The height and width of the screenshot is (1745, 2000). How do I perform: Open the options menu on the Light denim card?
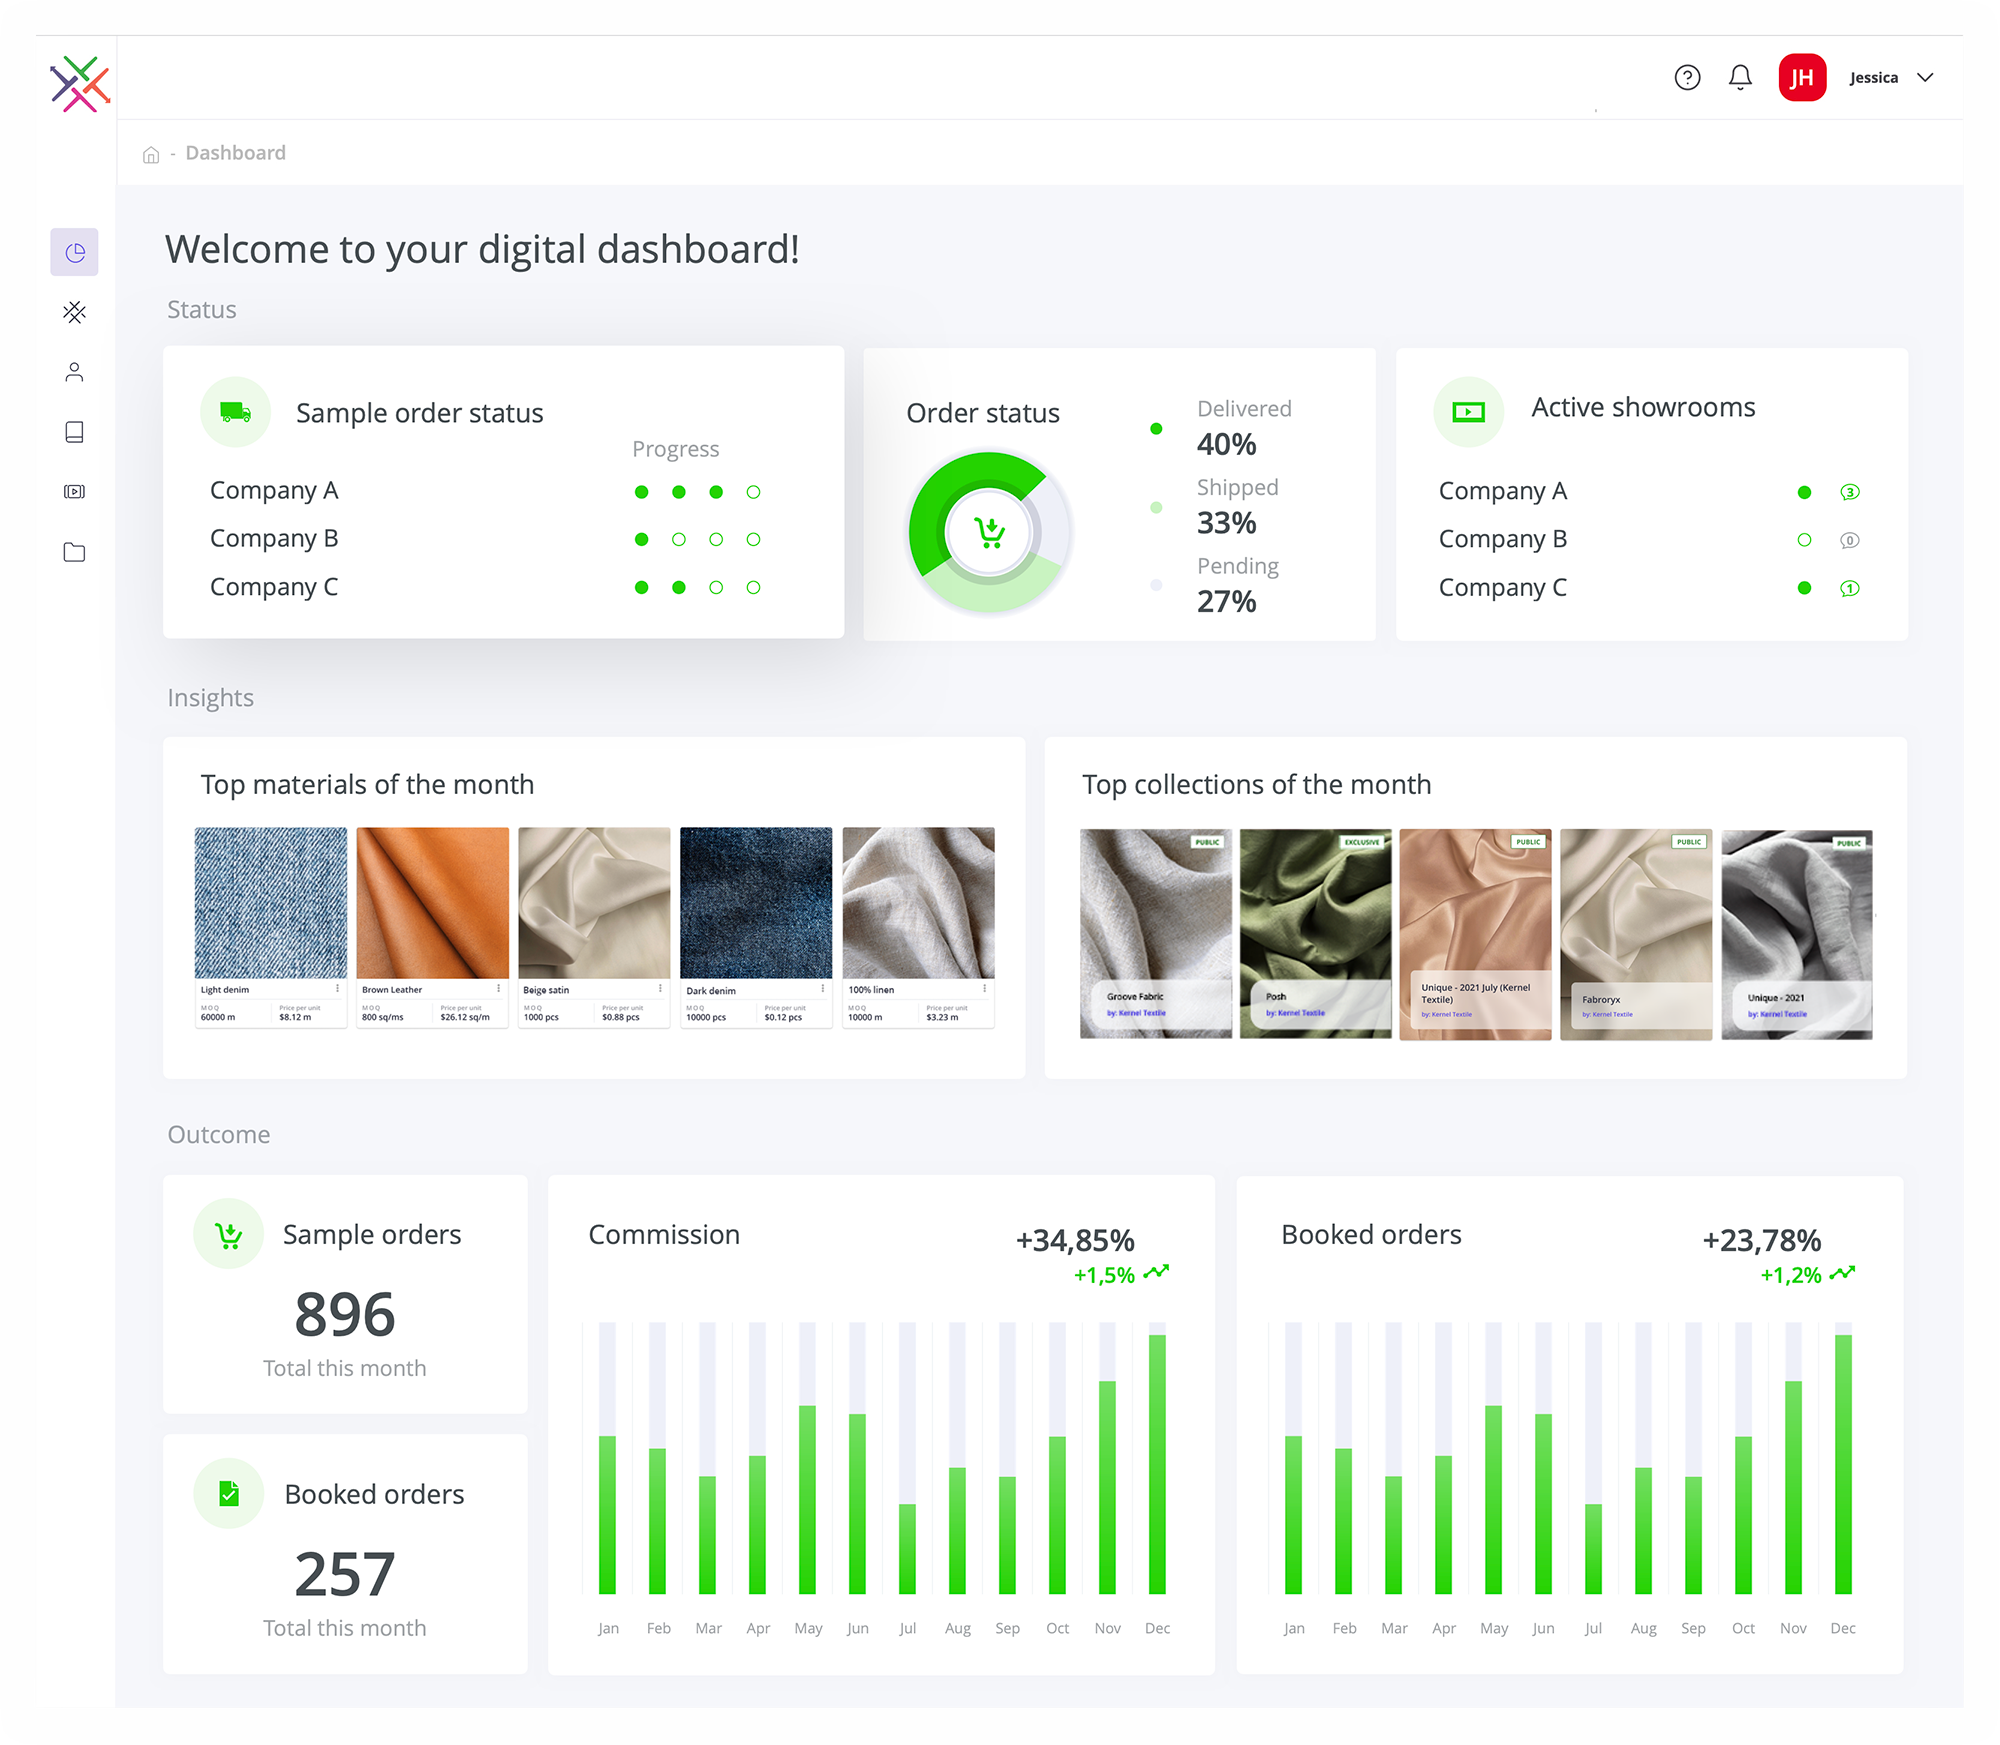tap(337, 988)
